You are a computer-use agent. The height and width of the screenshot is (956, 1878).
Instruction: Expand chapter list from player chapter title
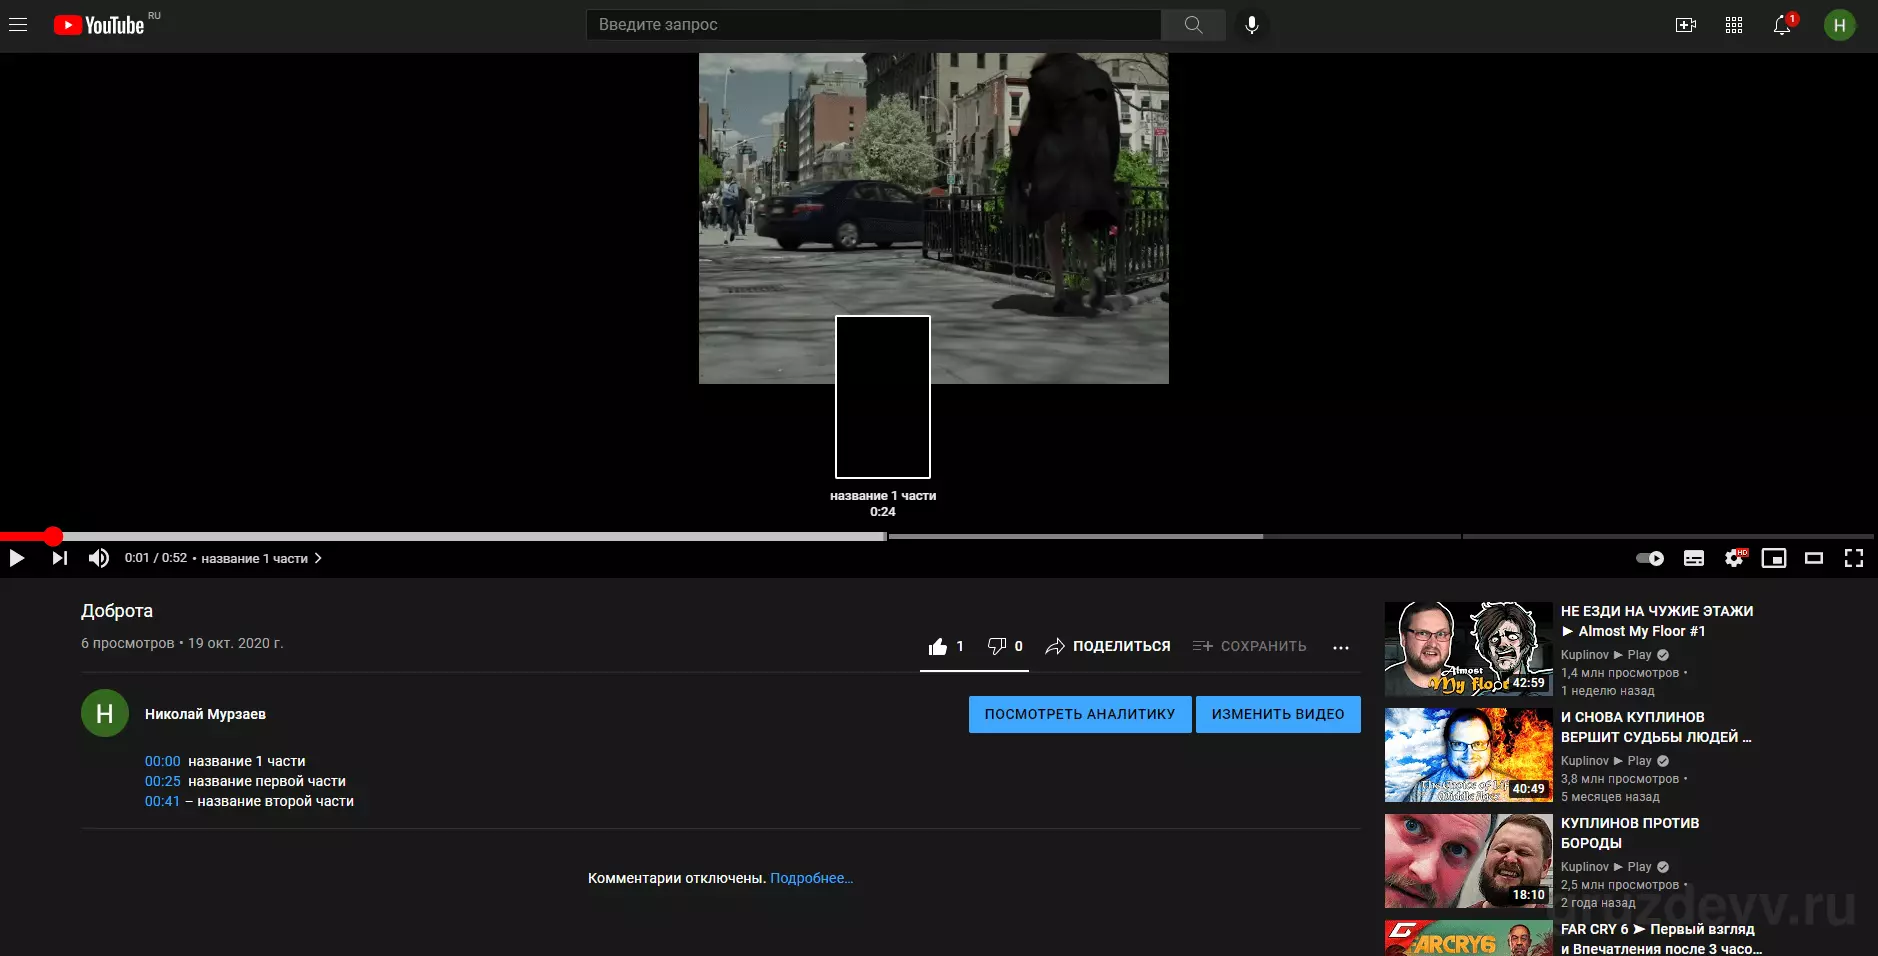click(262, 558)
